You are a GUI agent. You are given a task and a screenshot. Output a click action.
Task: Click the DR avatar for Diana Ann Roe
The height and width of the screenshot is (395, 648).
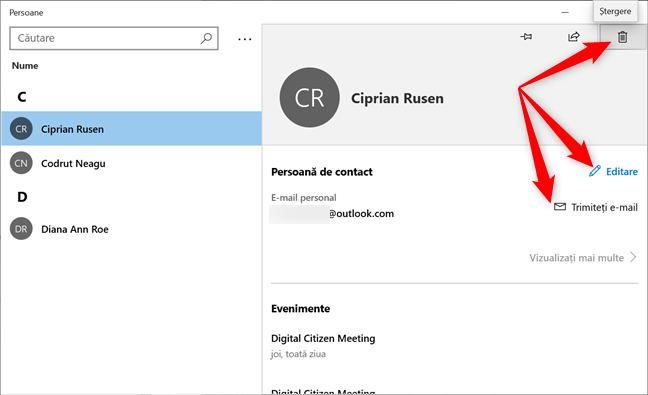tap(21, 229)
